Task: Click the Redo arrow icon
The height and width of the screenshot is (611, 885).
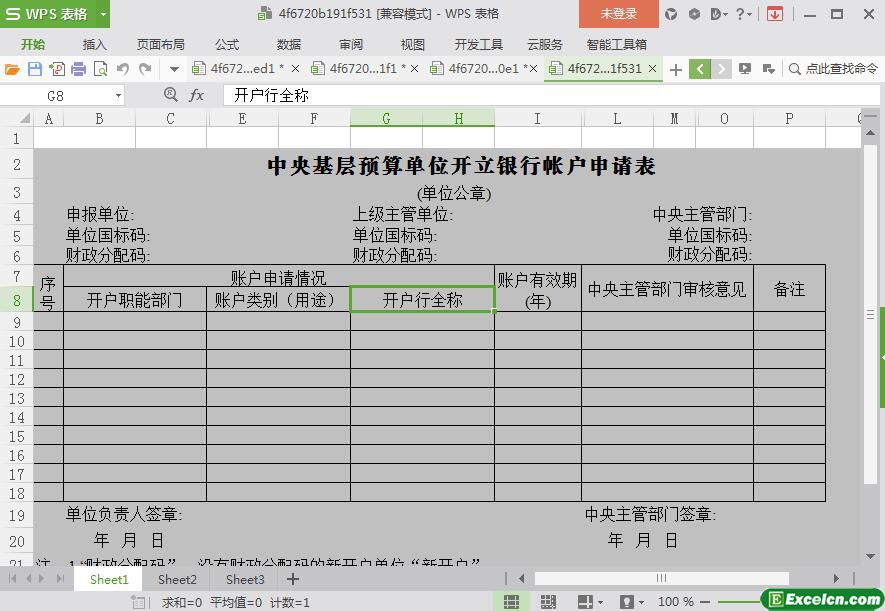Action: point(145,69)
